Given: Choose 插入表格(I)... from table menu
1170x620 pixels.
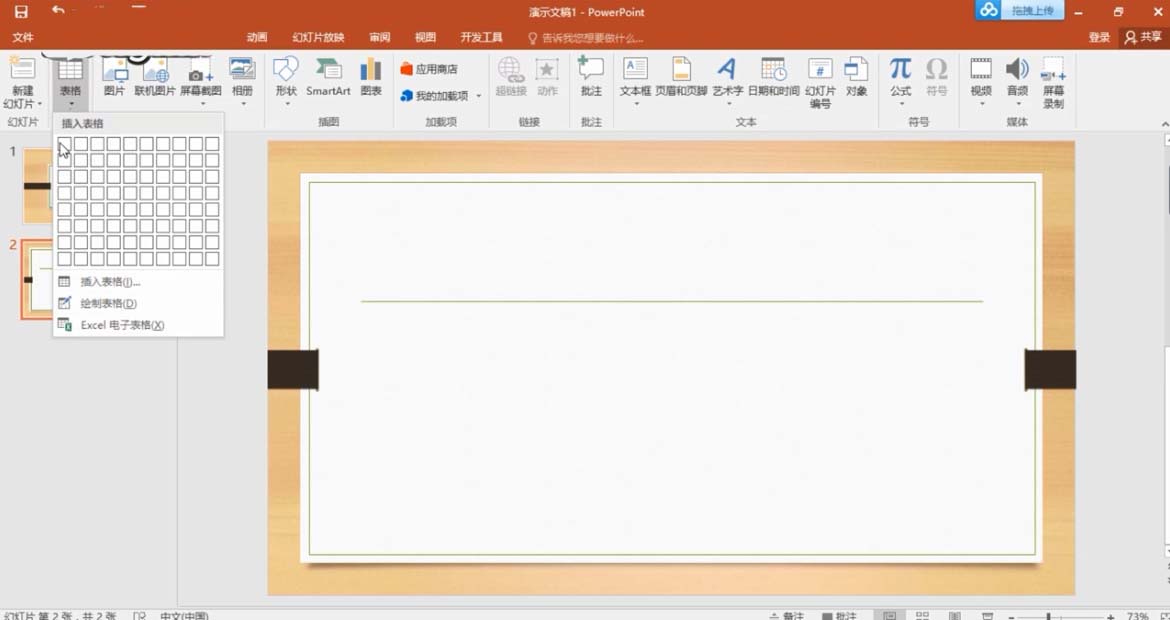Looking at the screenshot, I should pos(110,282).
